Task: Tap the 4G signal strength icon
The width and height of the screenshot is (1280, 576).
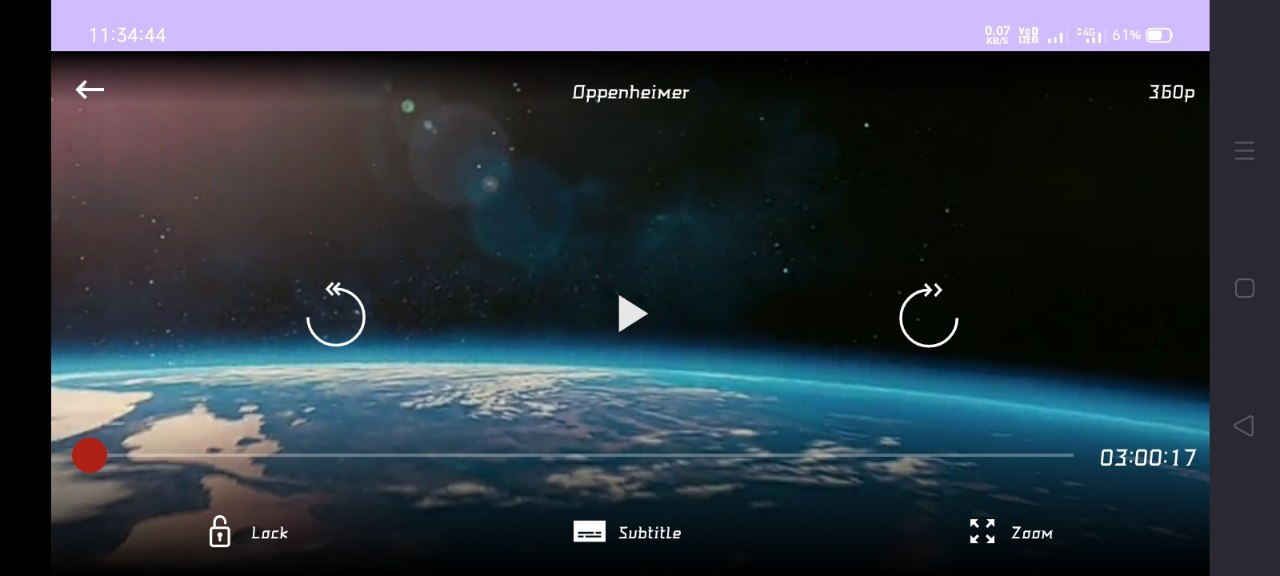Action: [x=1090, y=35]
